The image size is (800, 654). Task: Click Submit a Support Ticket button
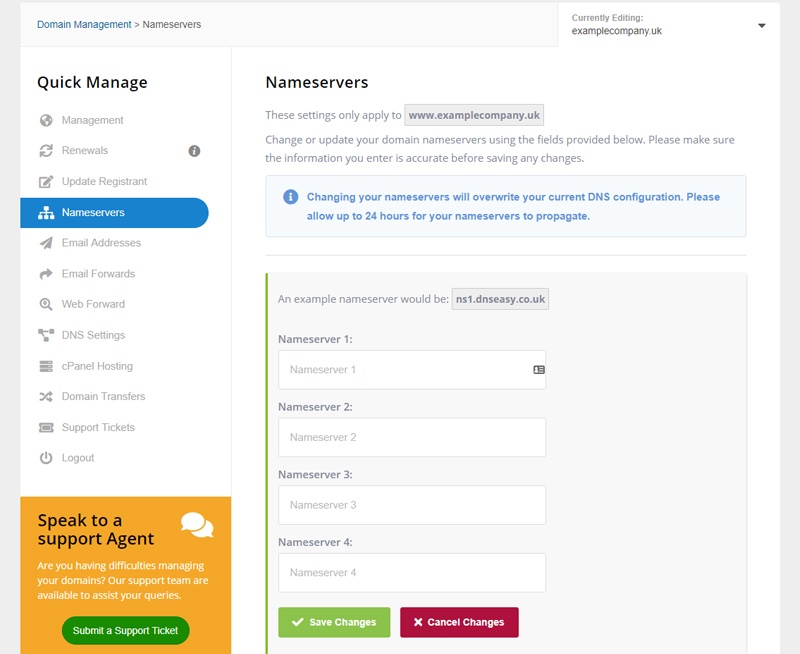pos(126,631)
